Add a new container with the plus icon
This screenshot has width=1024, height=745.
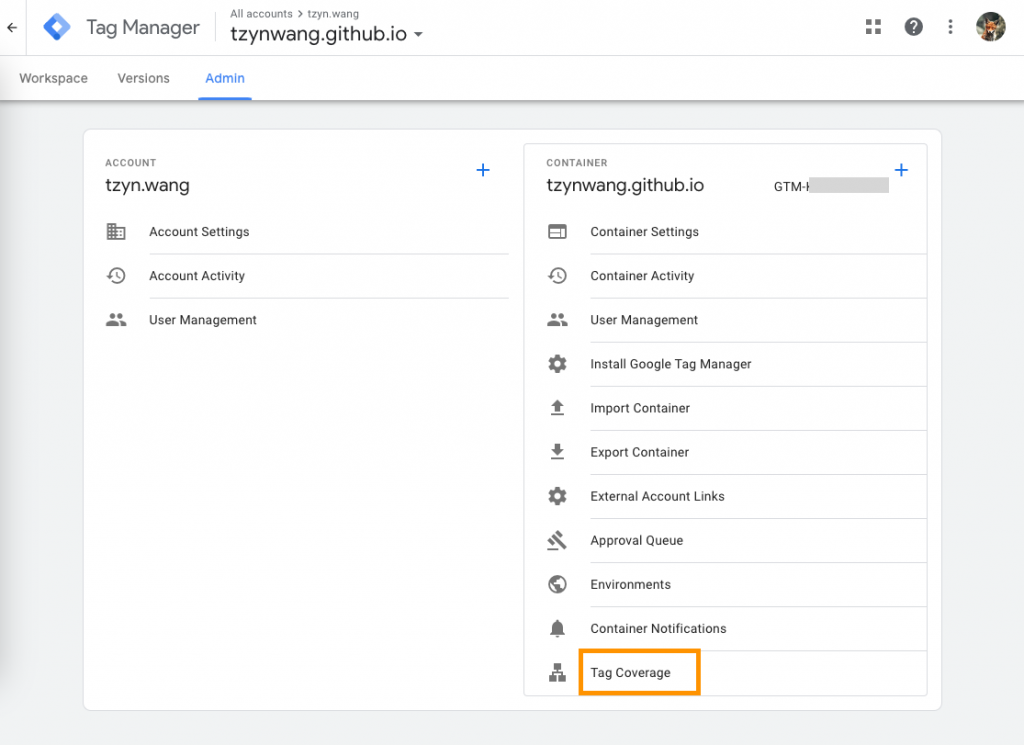[x=901, y=170]
